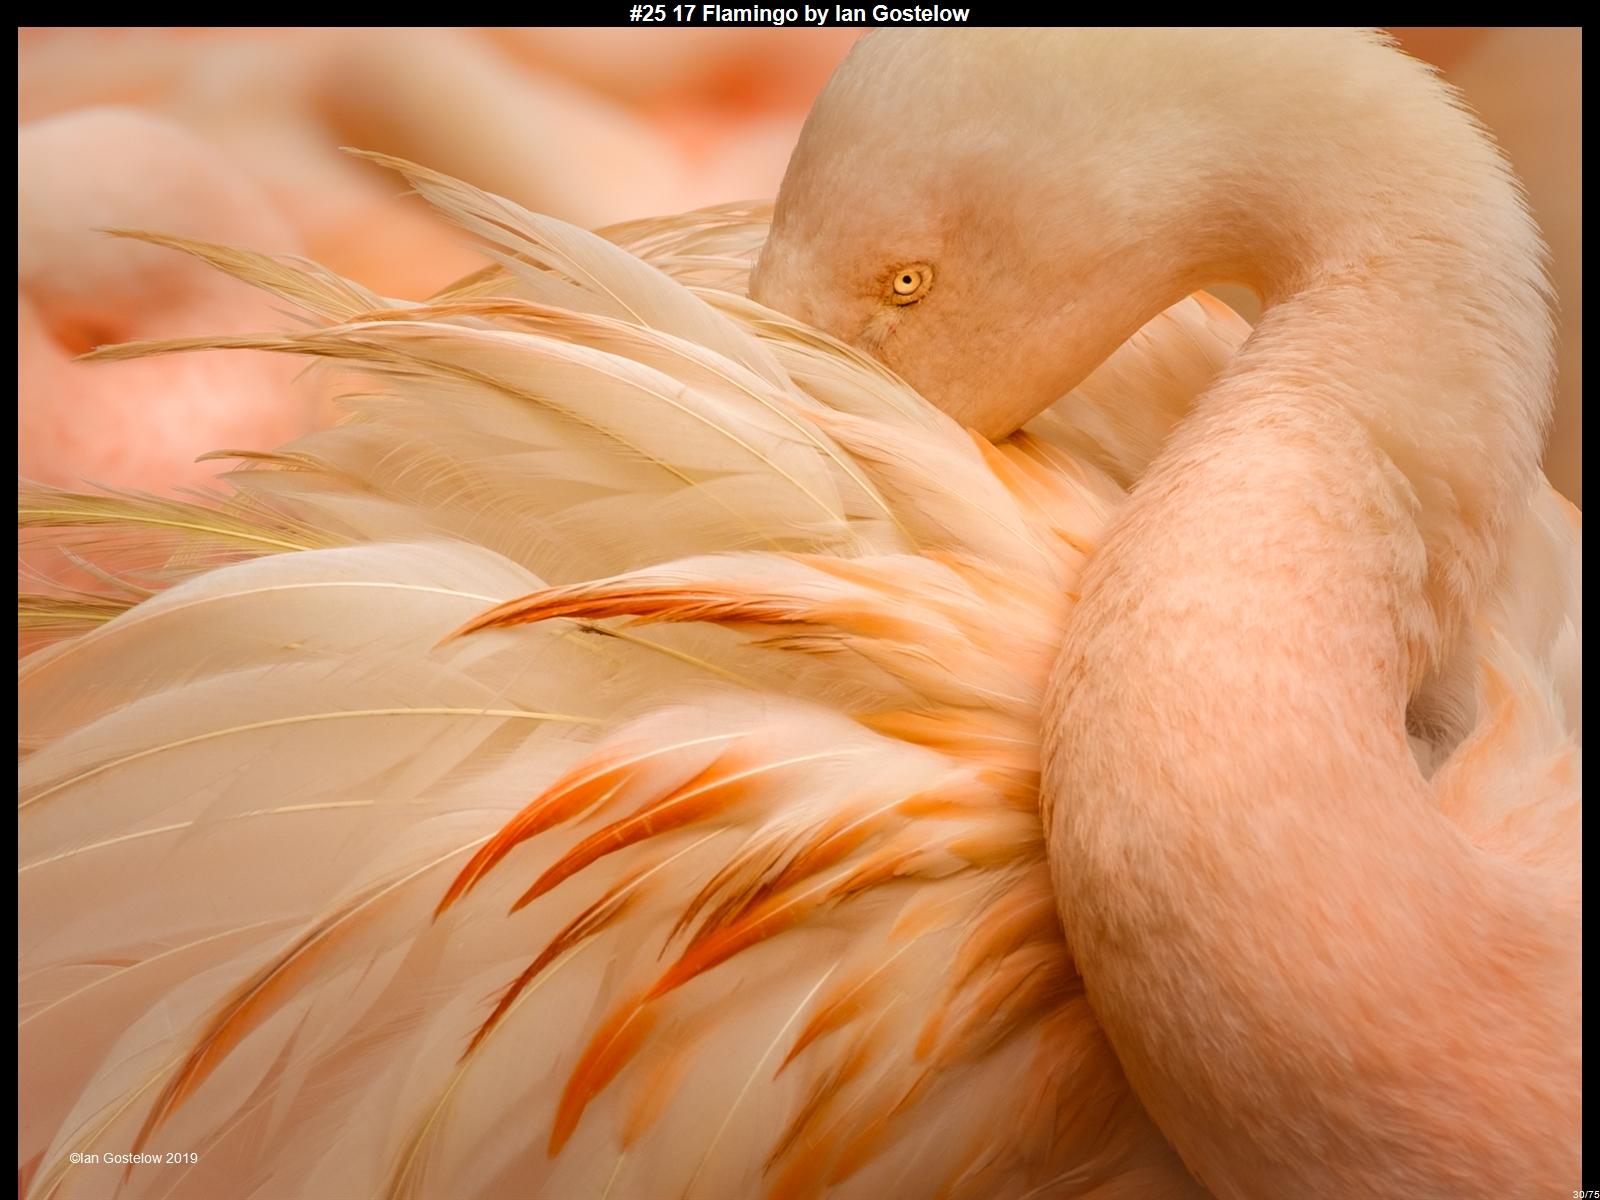Click the black right border of the slide

(1590, 600)
